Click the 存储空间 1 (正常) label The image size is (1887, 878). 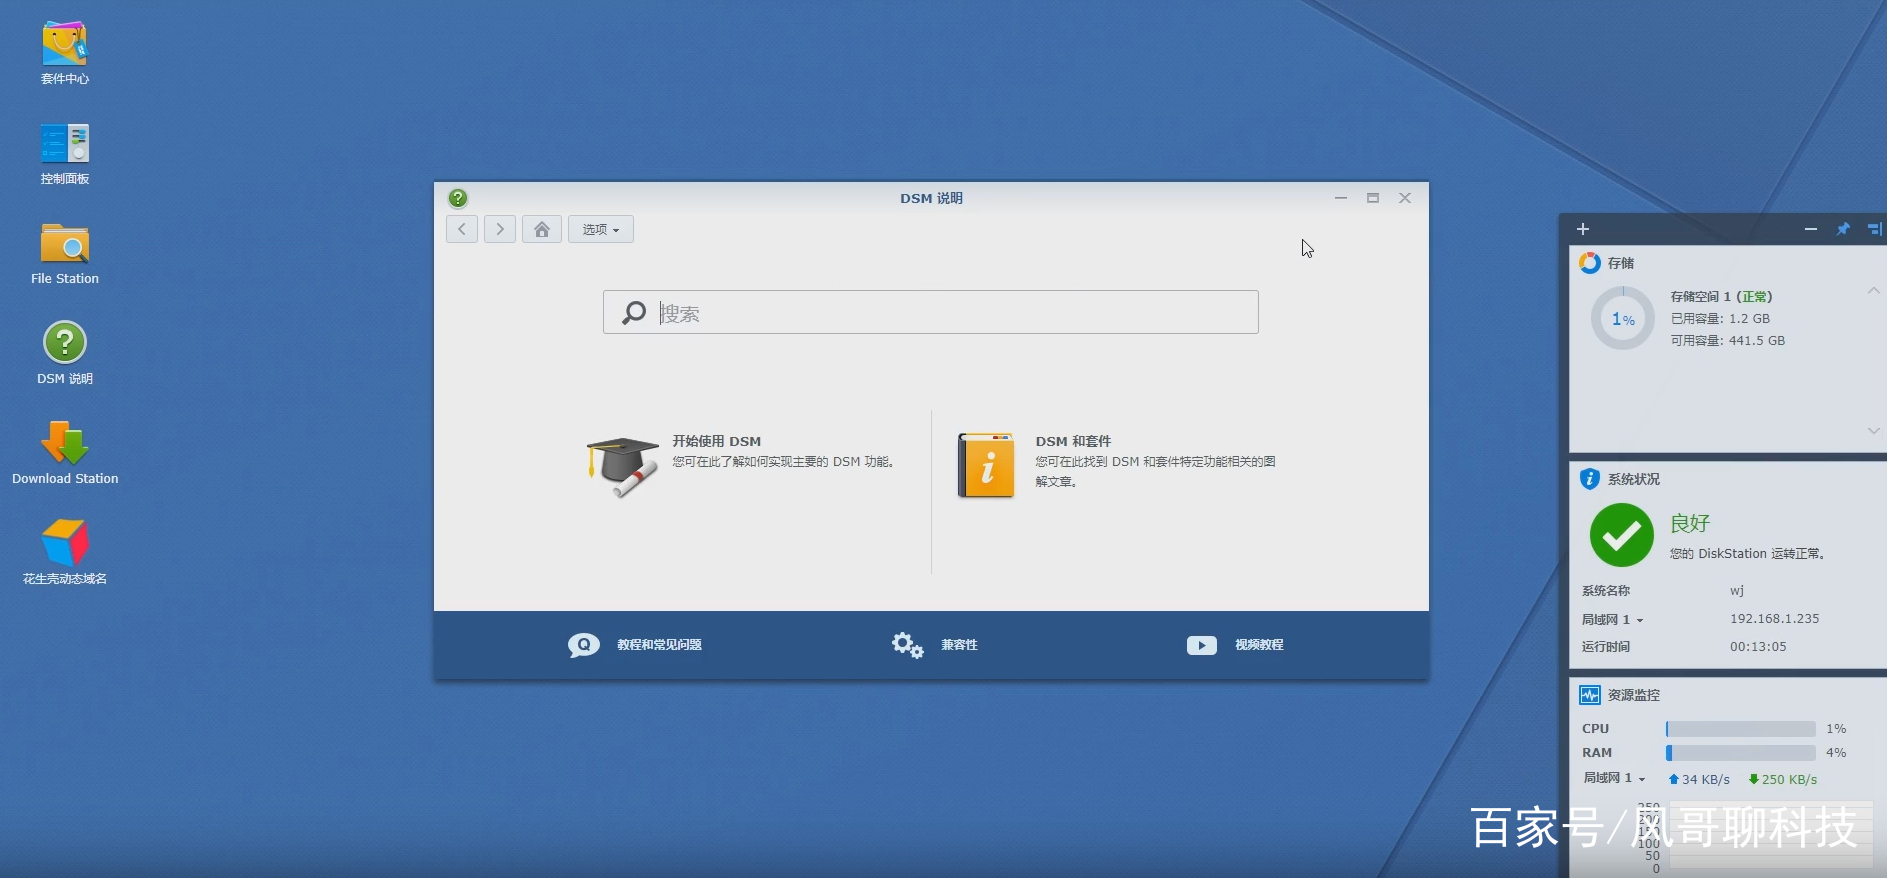(1721, 297)
